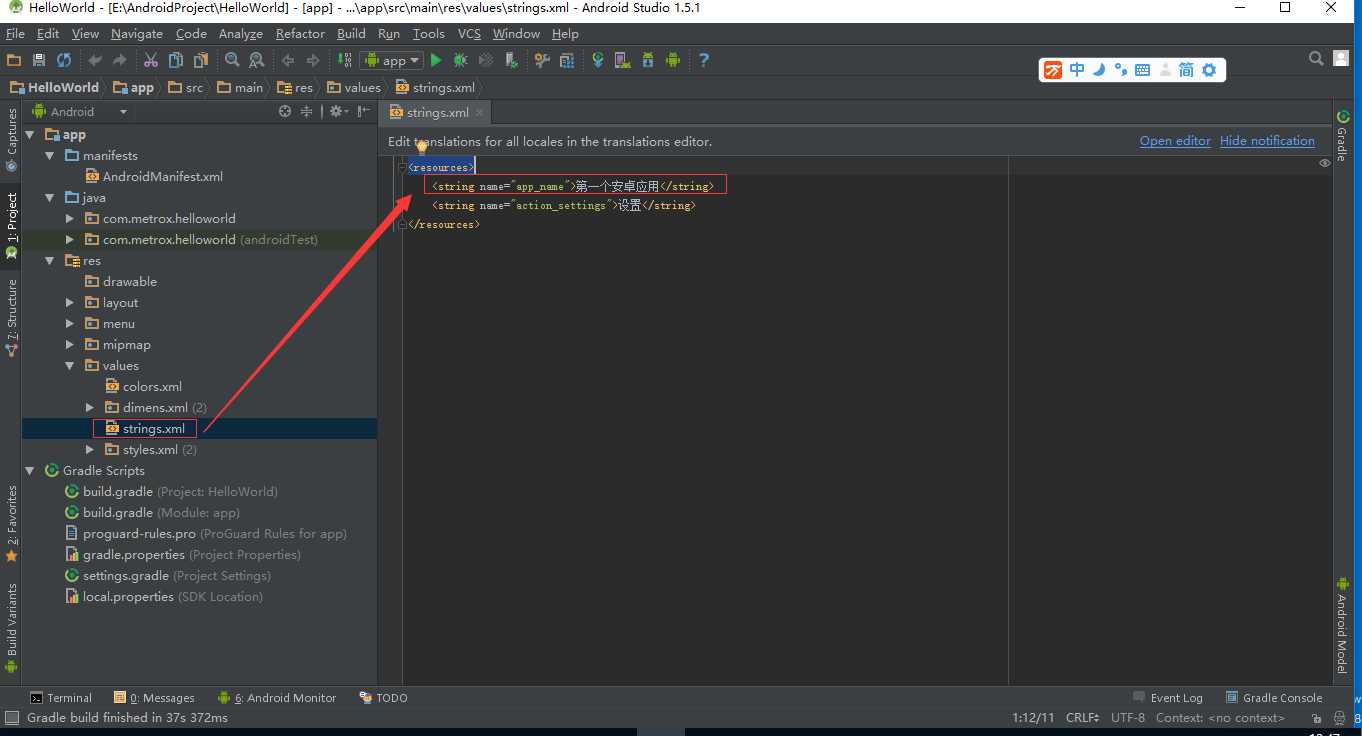
Task: Toggle the Favorites tool window tab
Action: click(x=11, y=524)
